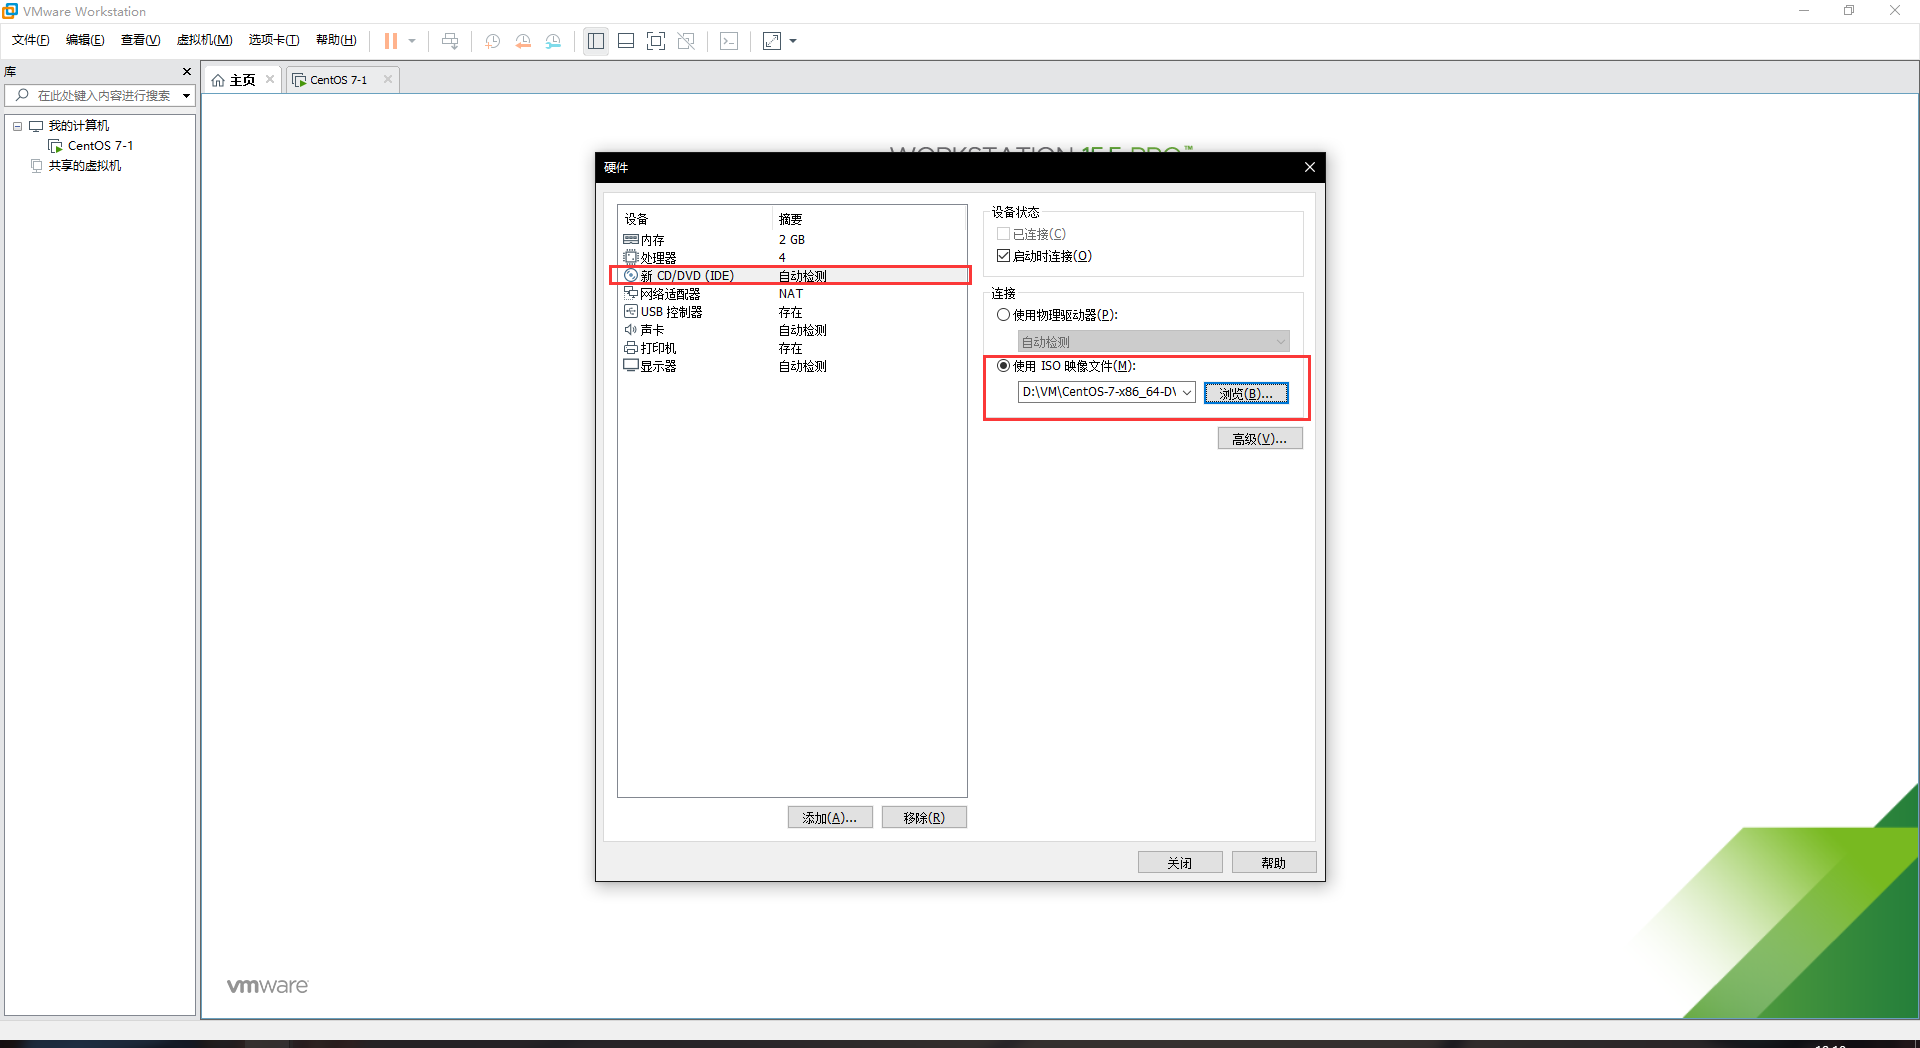The image size is (1920, 1048).
Task: Select the USB 控制器 device row
Action: 792,312
